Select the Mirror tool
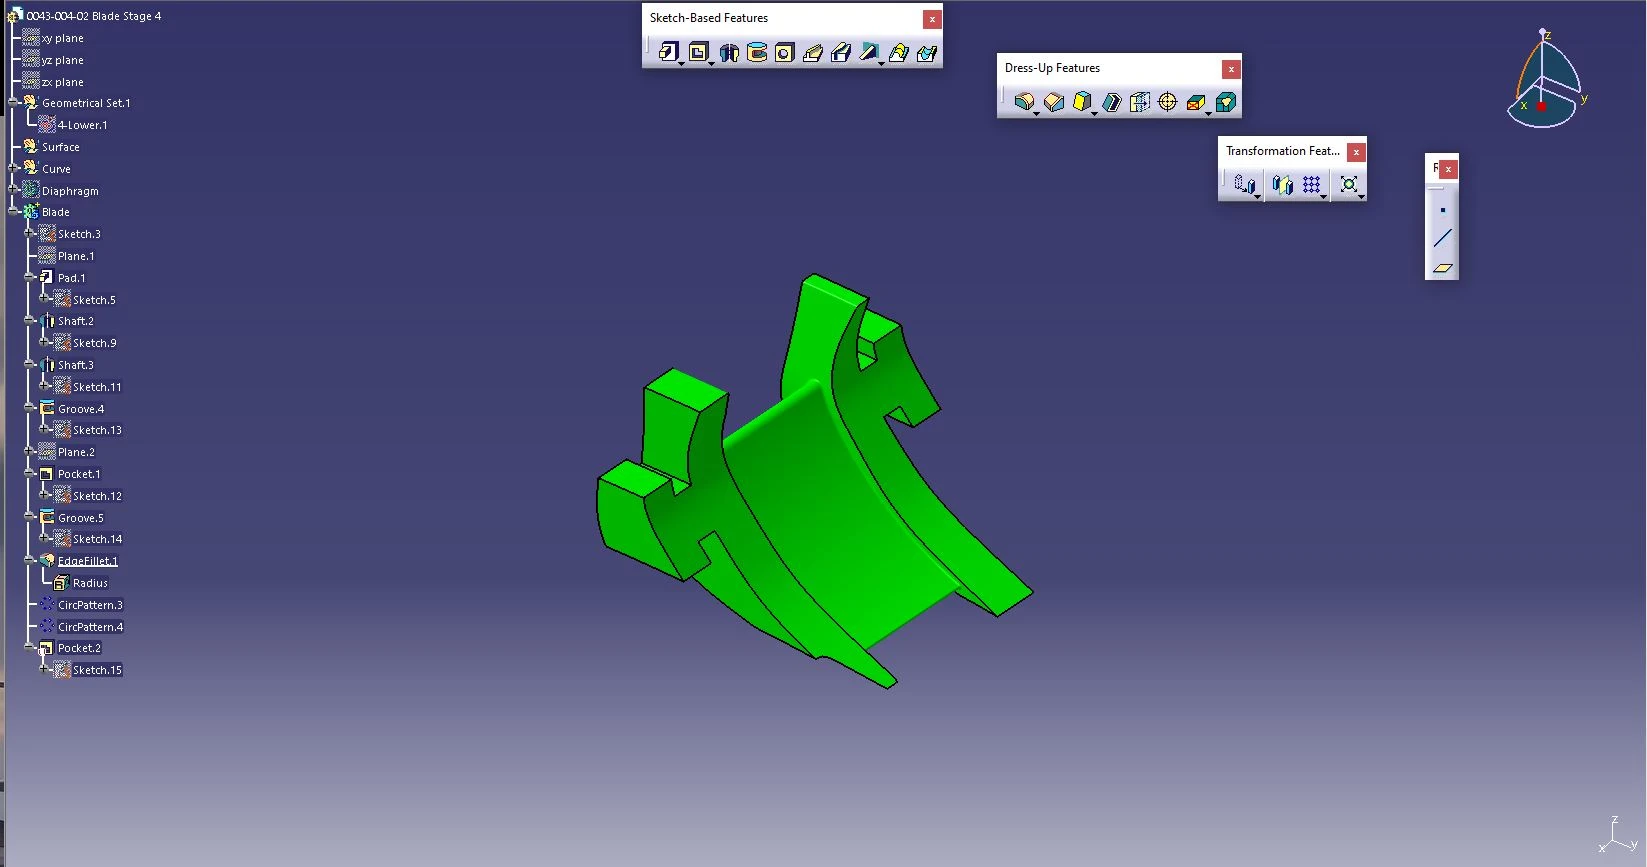 click(1282, 185)
